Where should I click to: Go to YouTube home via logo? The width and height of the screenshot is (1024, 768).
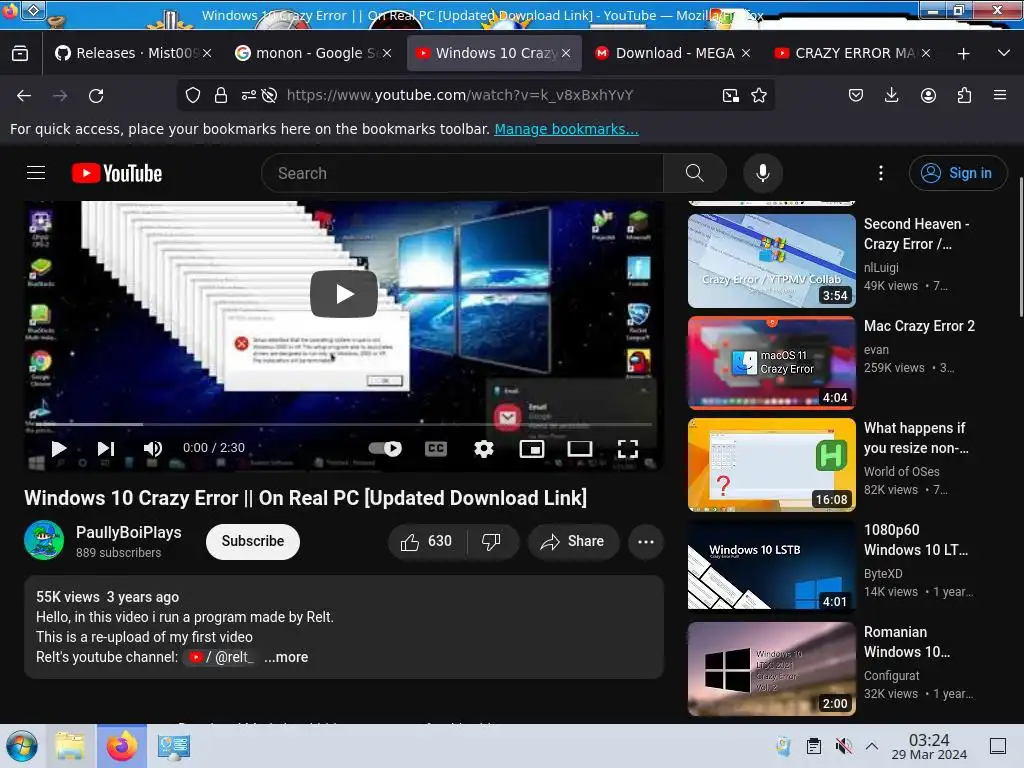[117, 173]
